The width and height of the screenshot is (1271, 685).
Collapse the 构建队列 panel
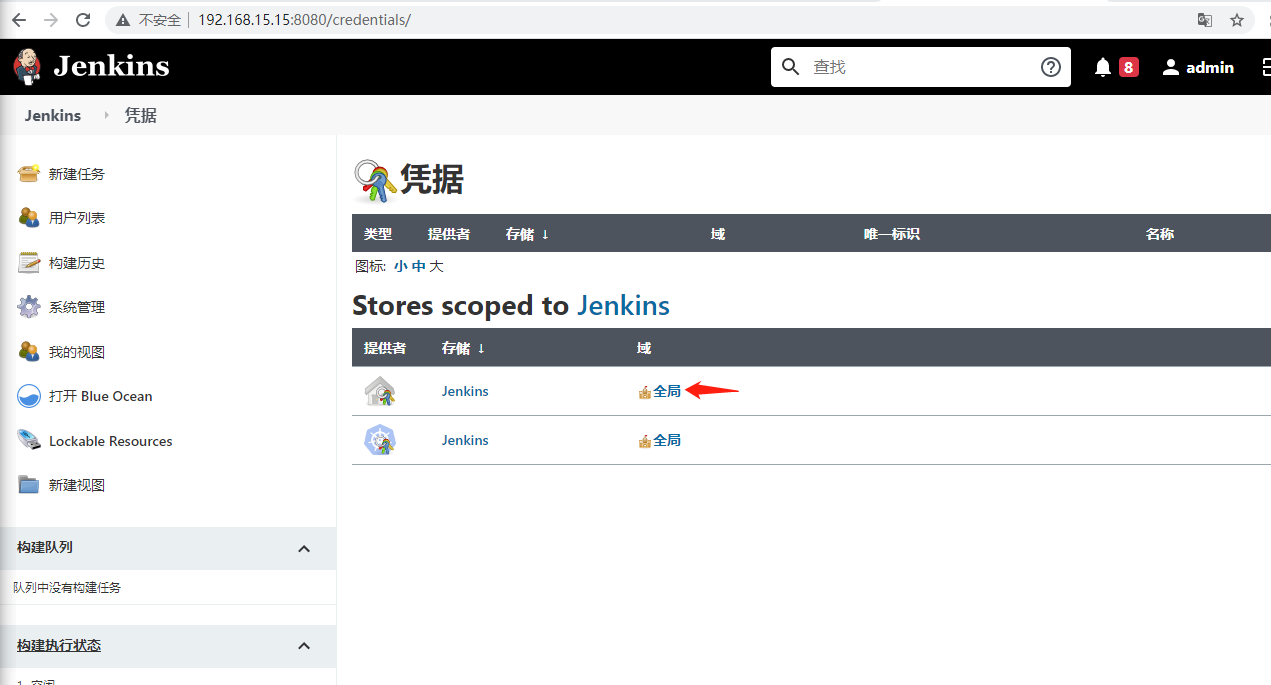click(304, 548)
